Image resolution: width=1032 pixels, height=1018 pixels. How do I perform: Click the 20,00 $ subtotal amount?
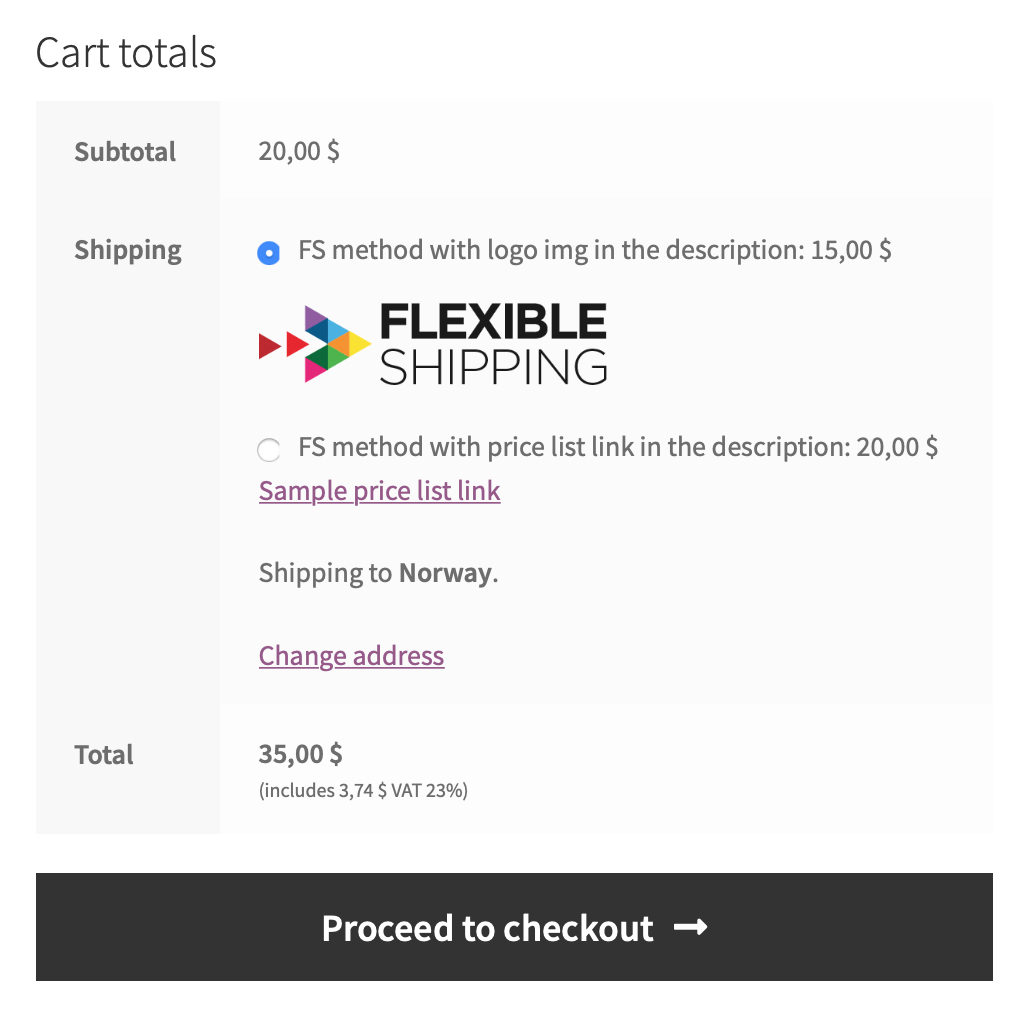298,150
